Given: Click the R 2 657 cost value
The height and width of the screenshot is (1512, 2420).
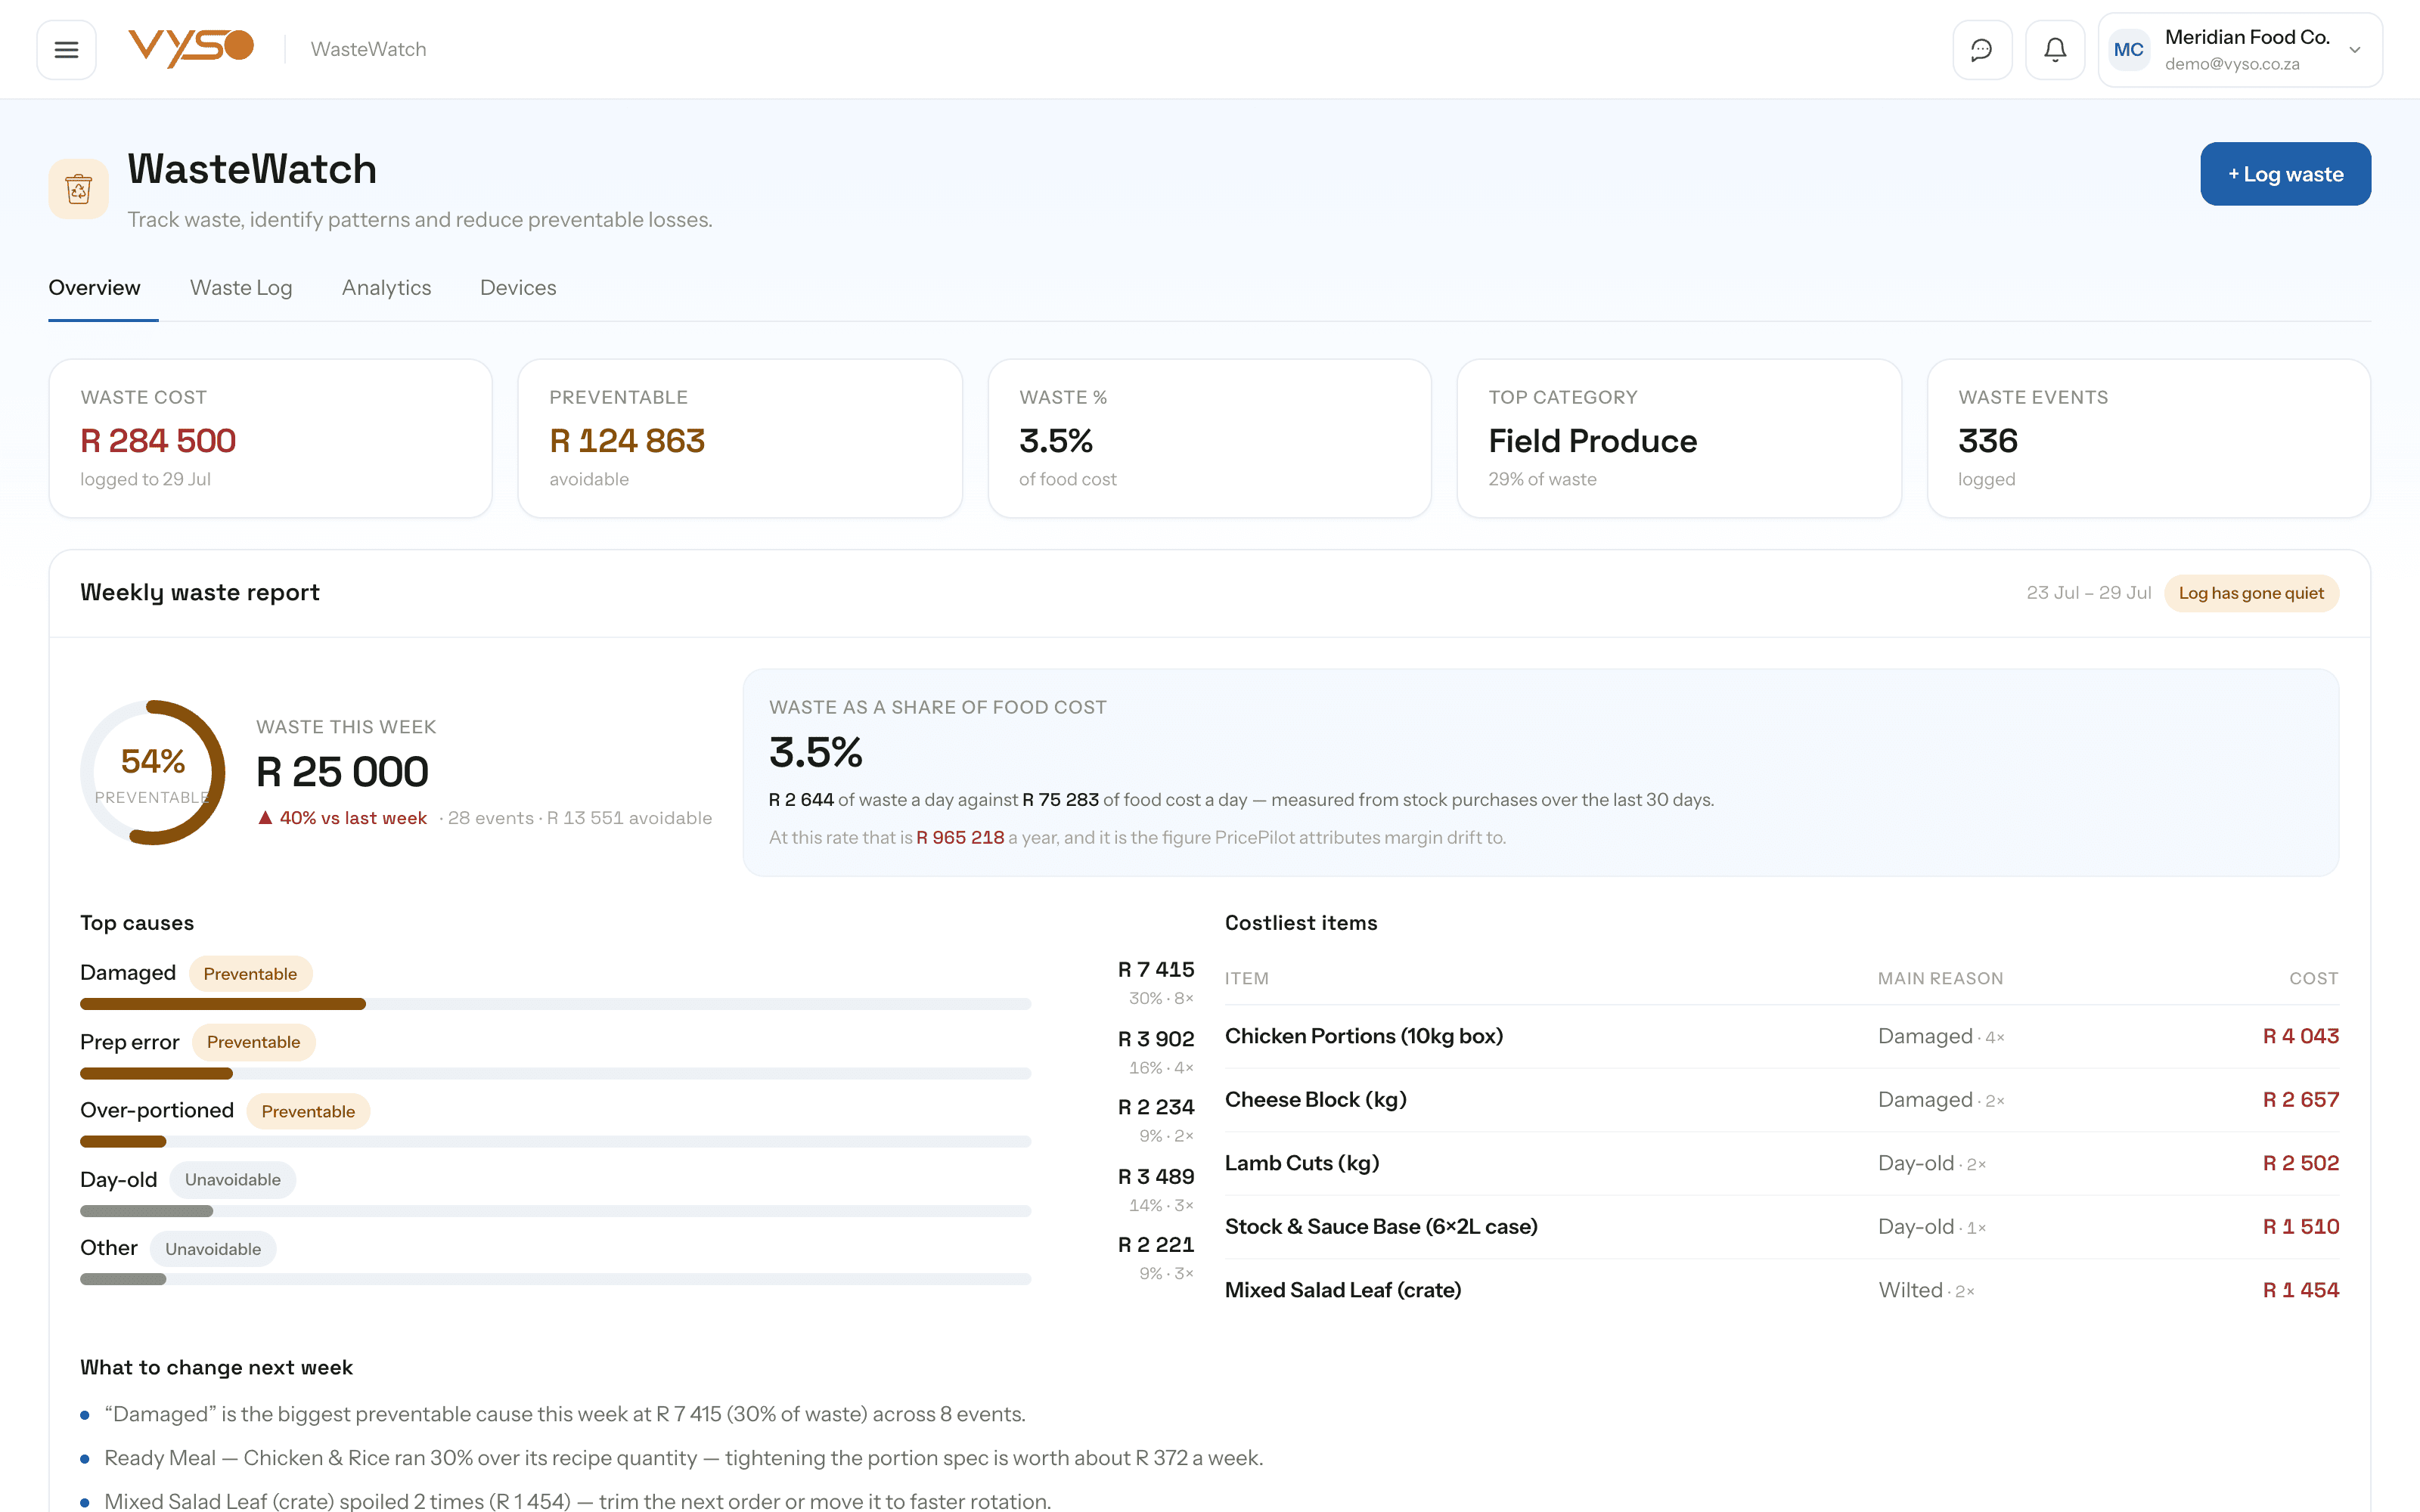Looking at the screenshot, I should 2300,1100.
